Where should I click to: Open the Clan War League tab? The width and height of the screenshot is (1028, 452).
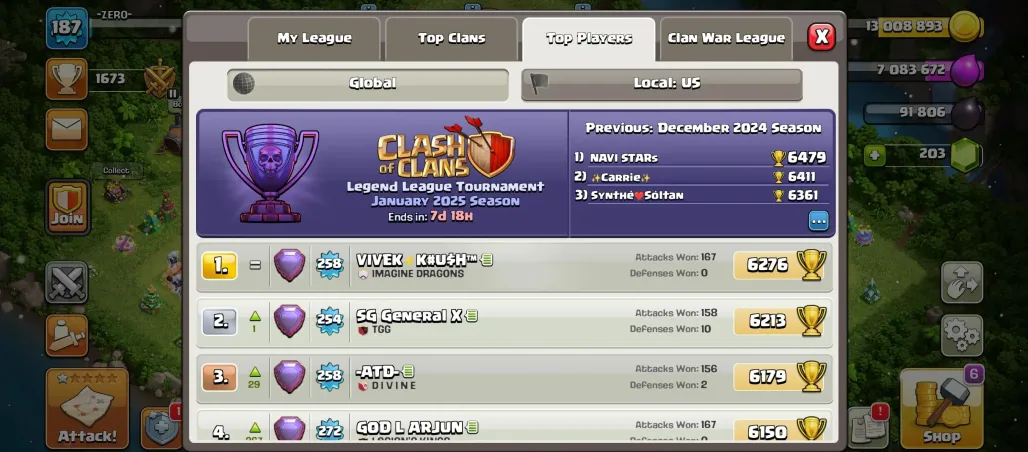tap(726, 39)
